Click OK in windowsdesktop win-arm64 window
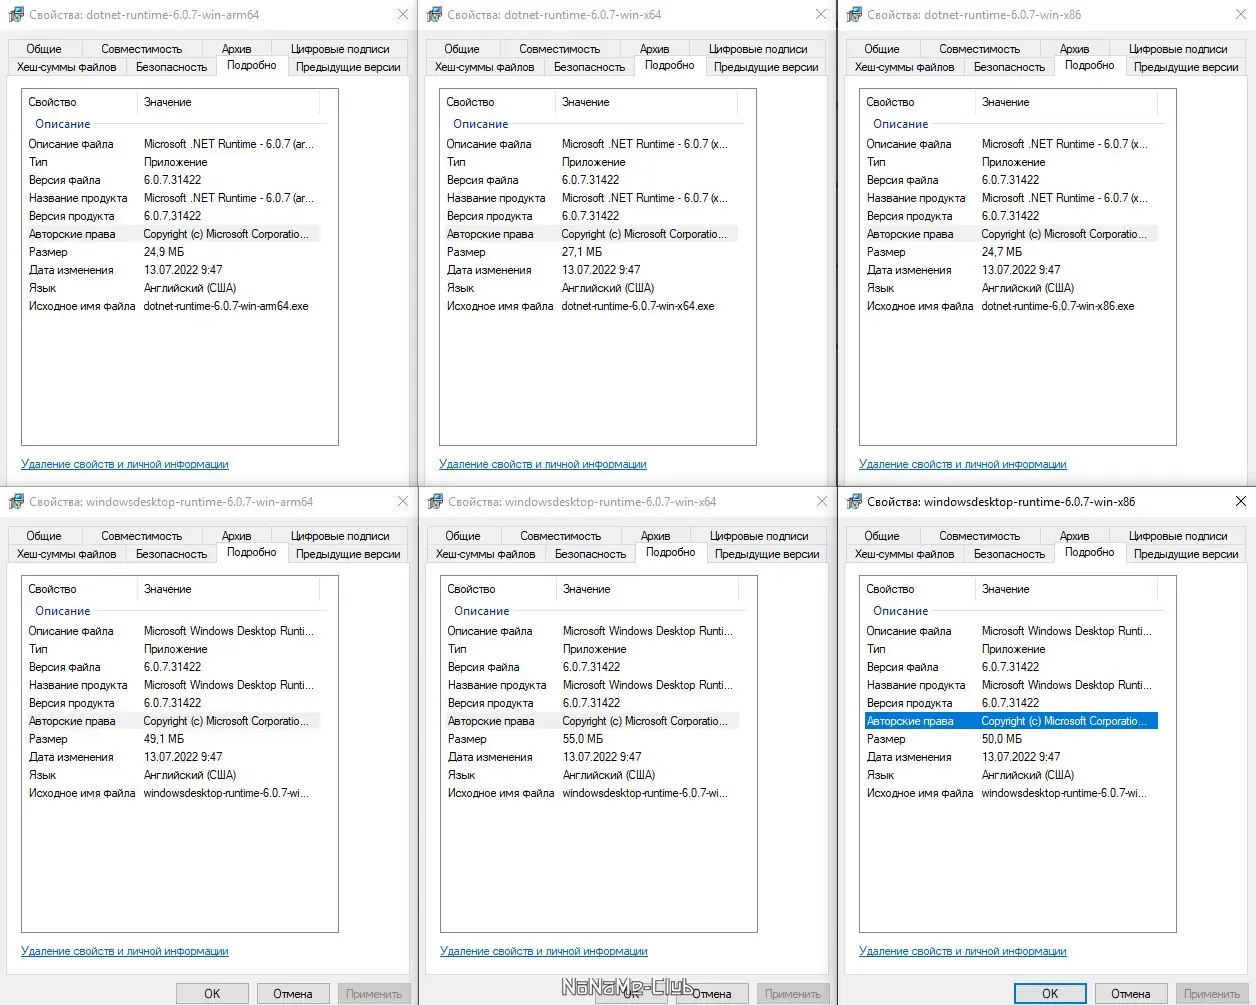This screenshot has width=1256, height=1005. tap(212, 994)
